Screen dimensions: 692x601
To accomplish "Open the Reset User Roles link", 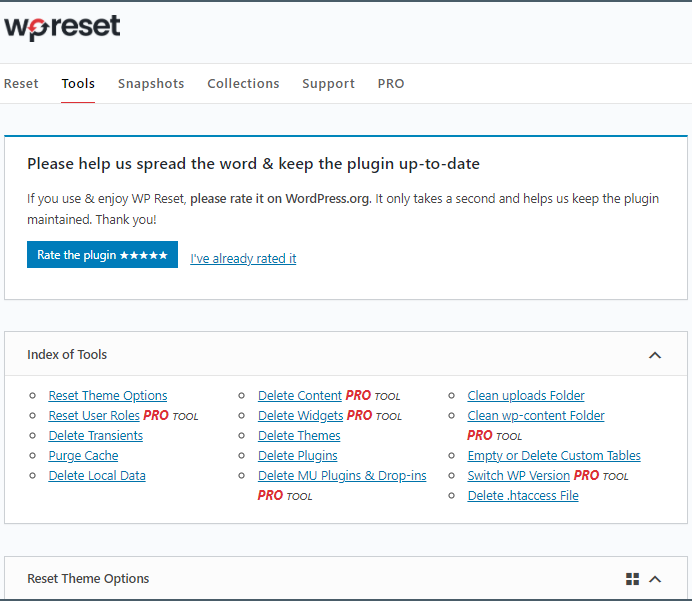I will (x=94, y=416).
